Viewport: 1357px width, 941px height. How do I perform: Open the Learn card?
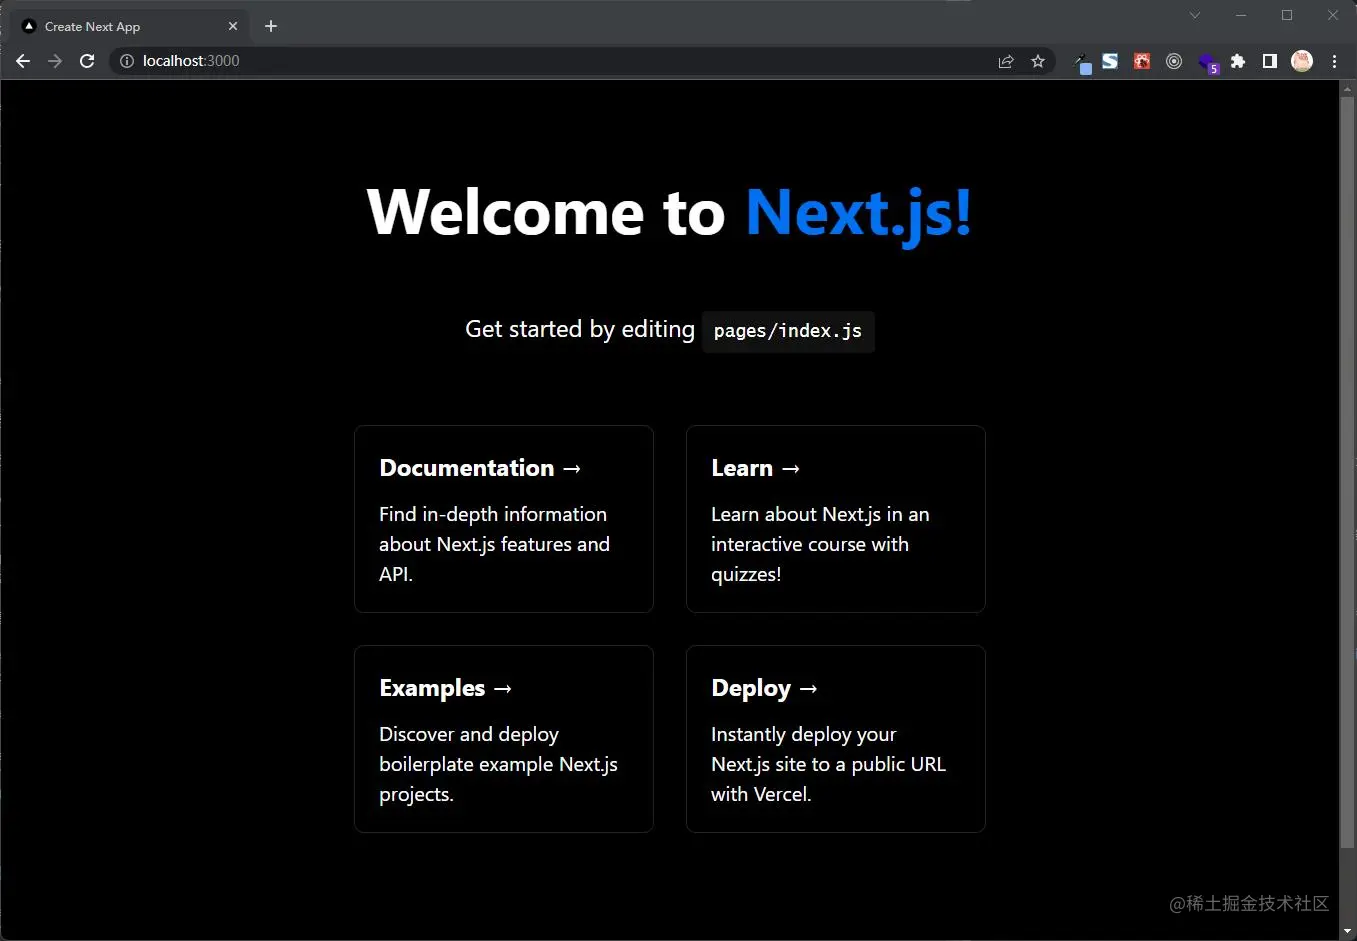pyautogui.click(x=836, y=519)
